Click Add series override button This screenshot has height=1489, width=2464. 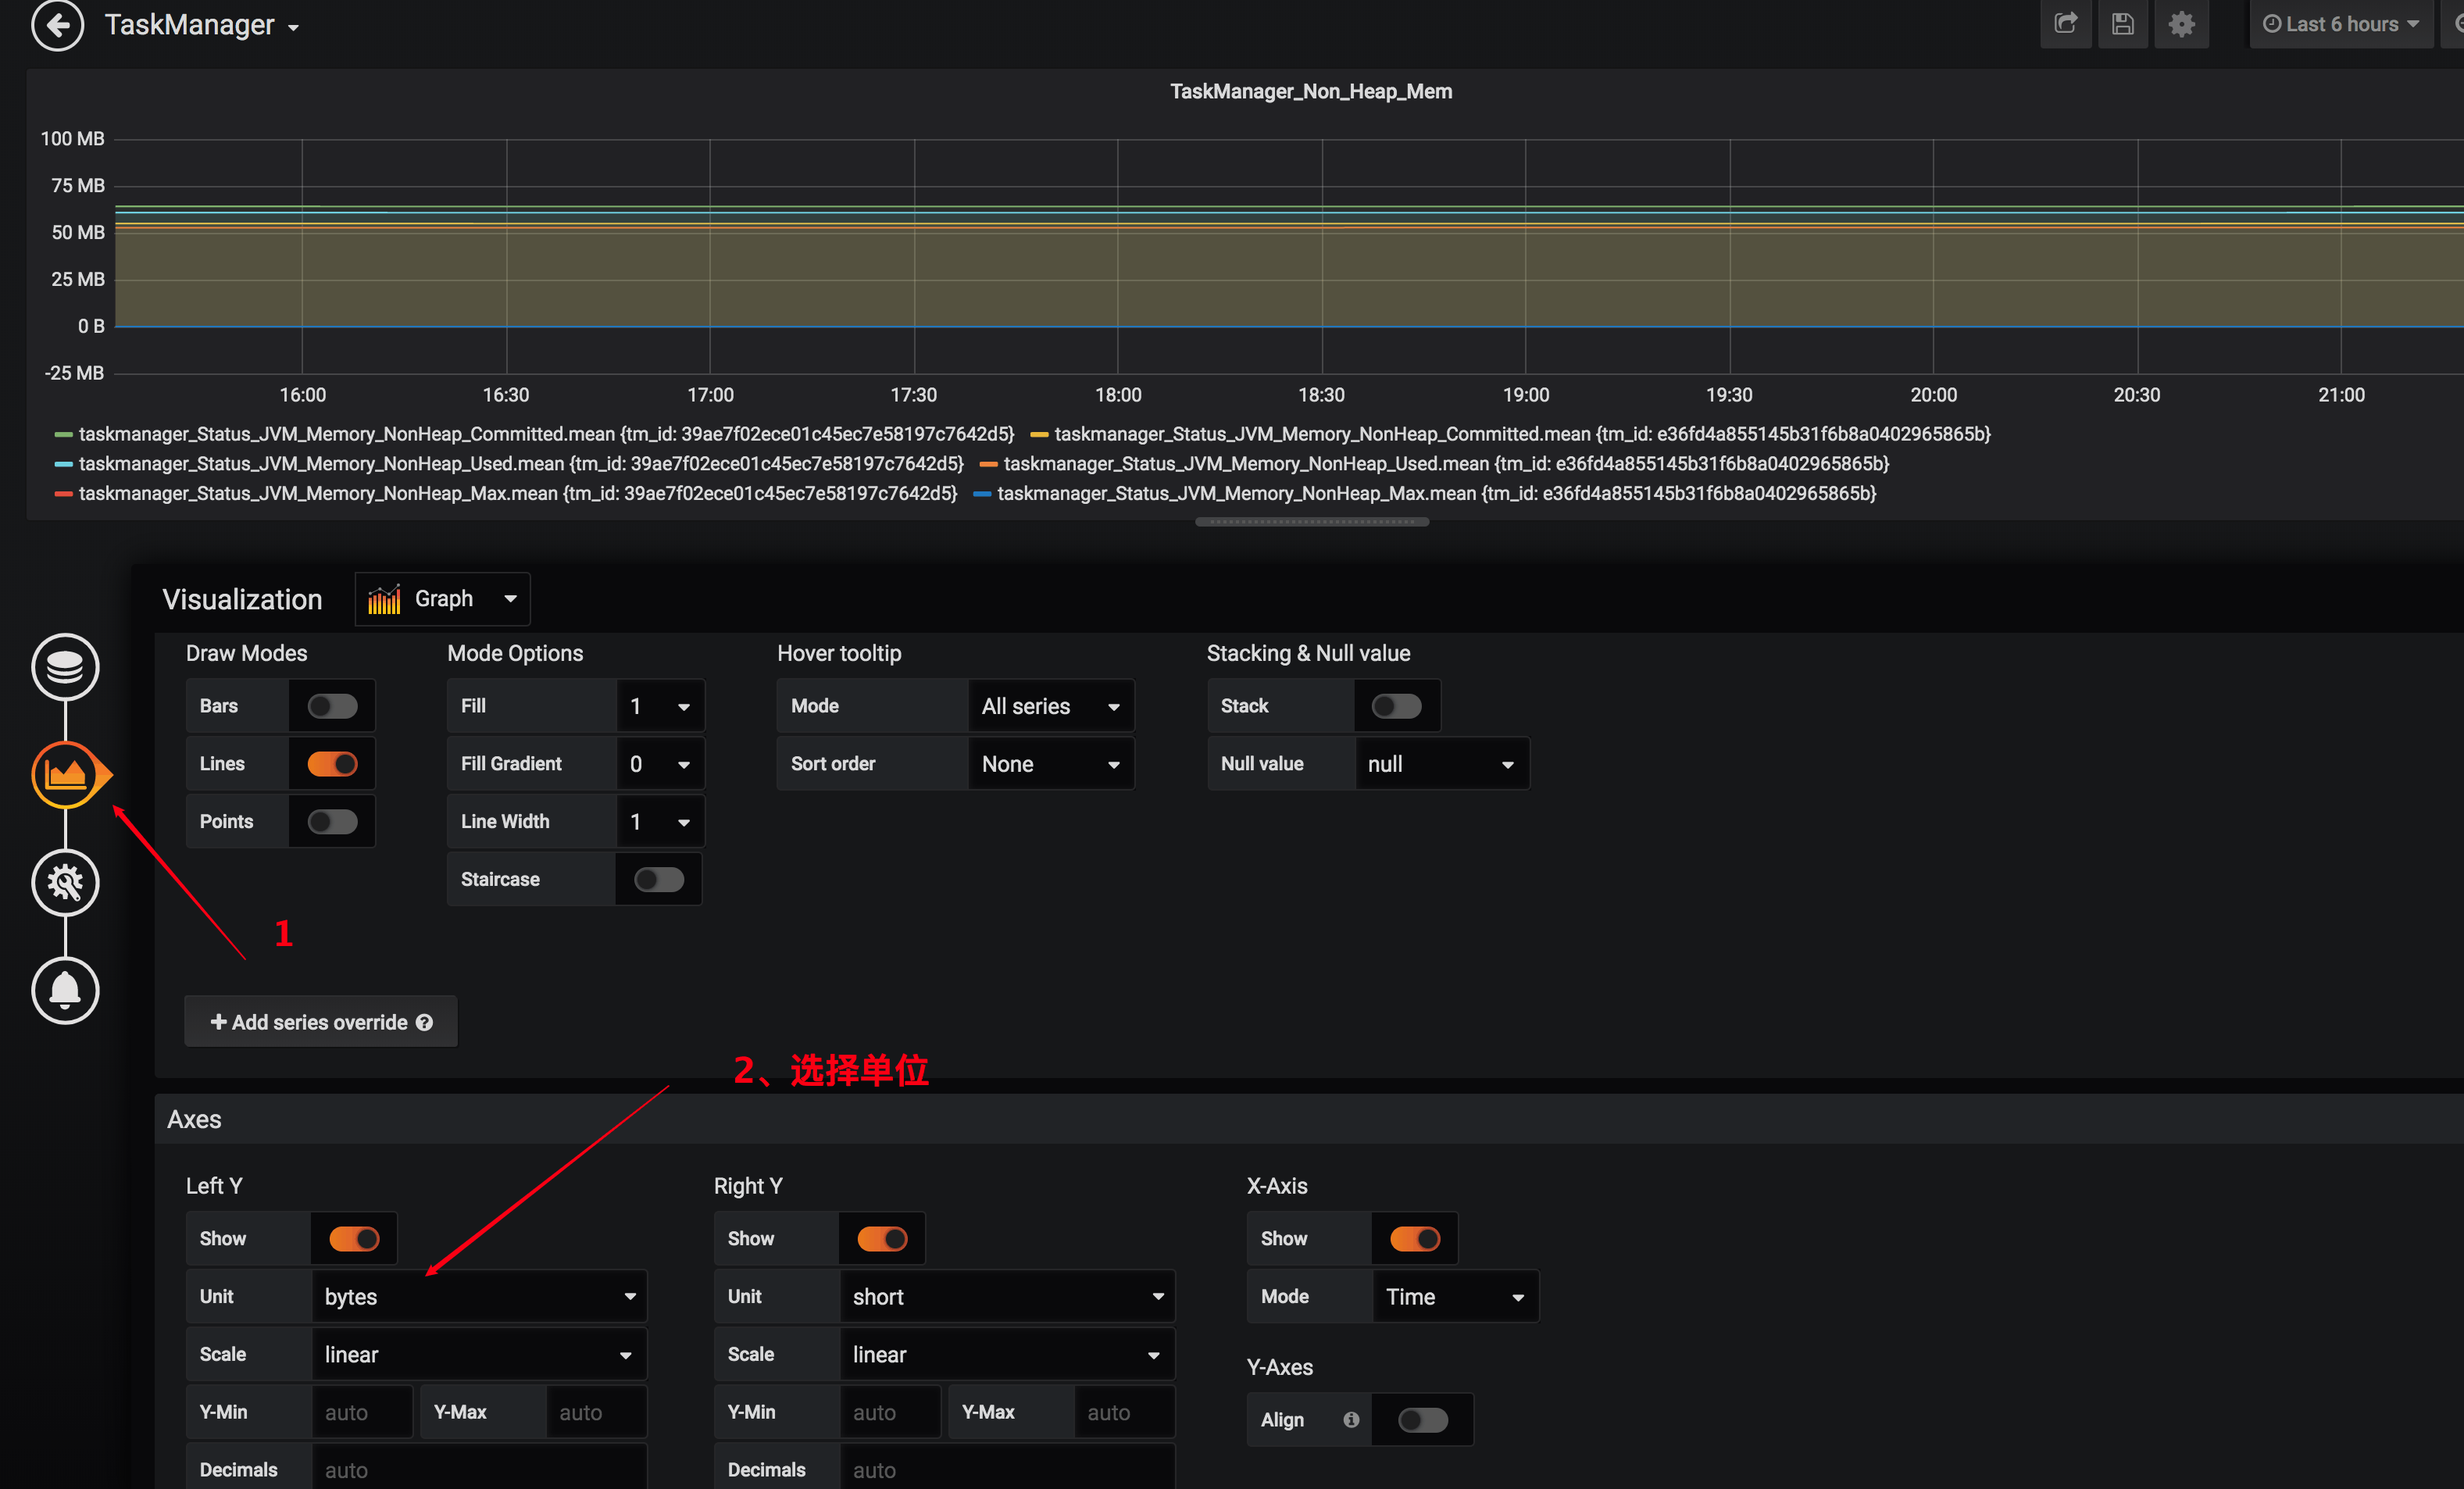(x=321, y=1022)
